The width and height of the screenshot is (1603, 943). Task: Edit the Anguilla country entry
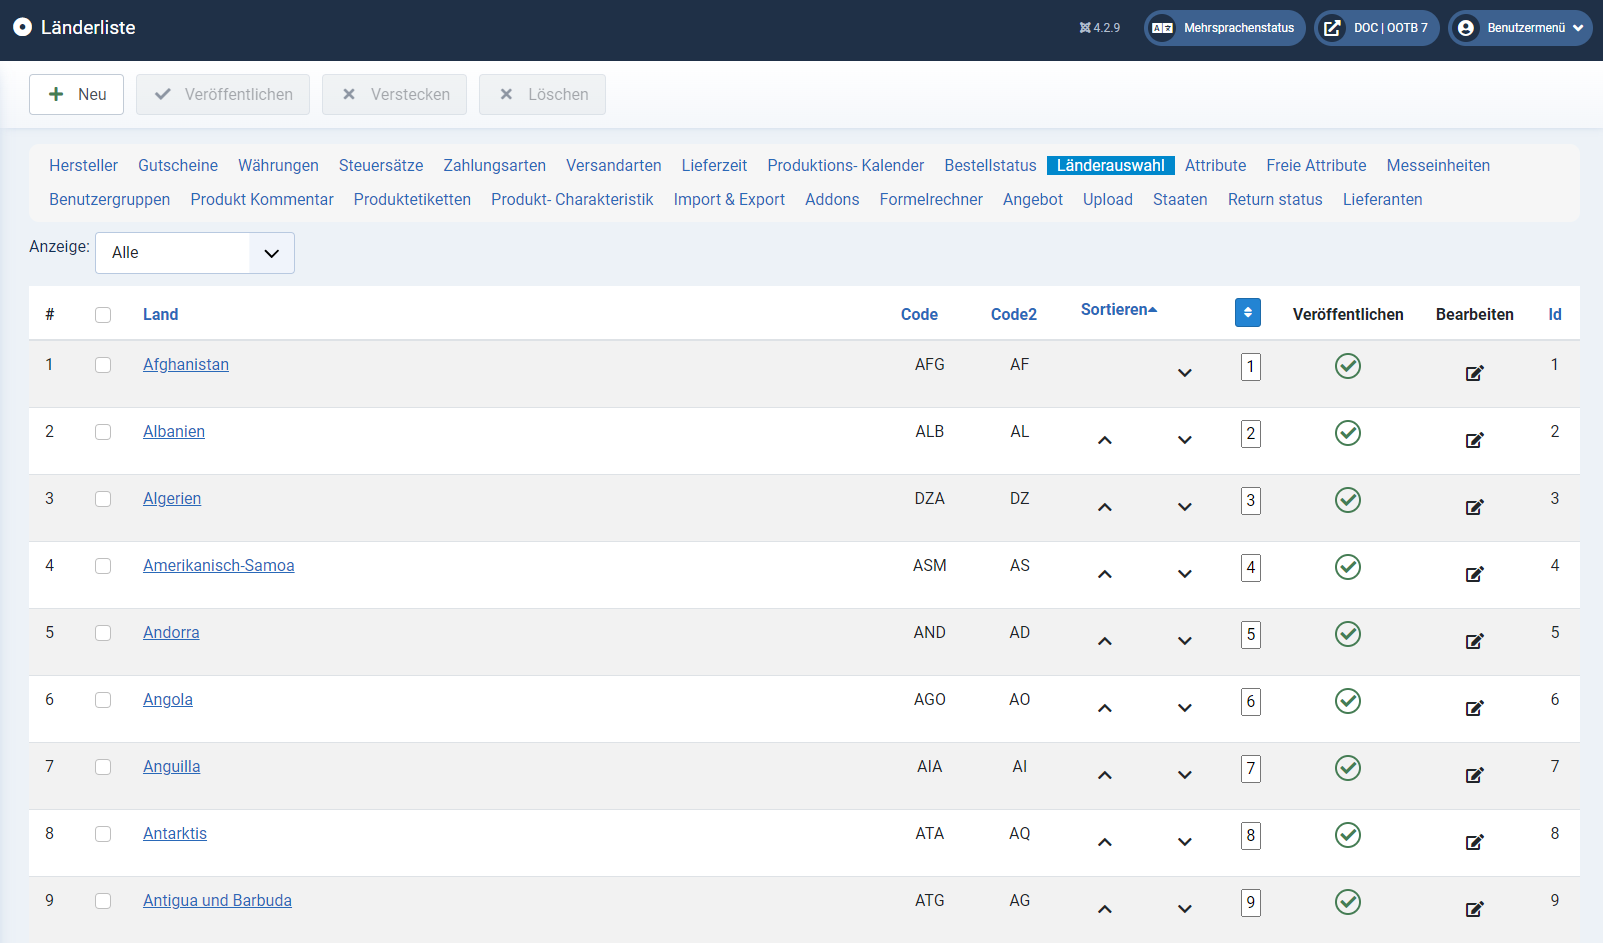1474,775
